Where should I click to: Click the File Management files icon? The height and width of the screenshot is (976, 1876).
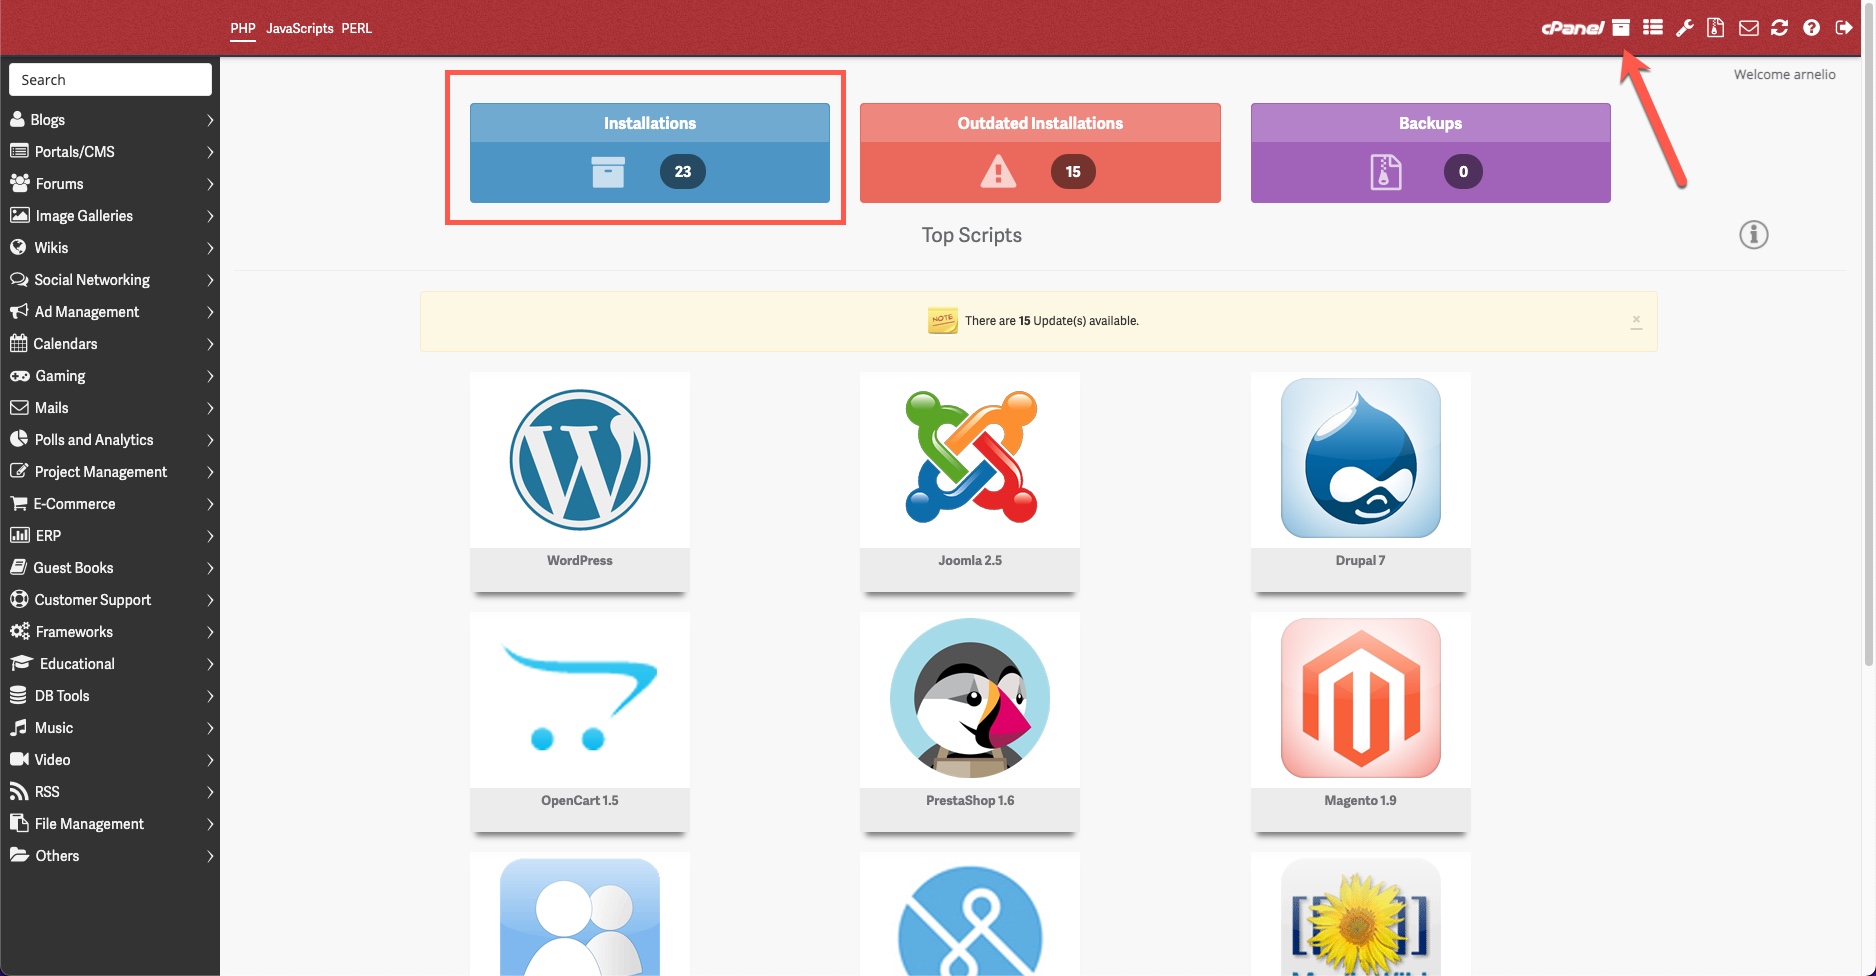click(x=18, y=823)
